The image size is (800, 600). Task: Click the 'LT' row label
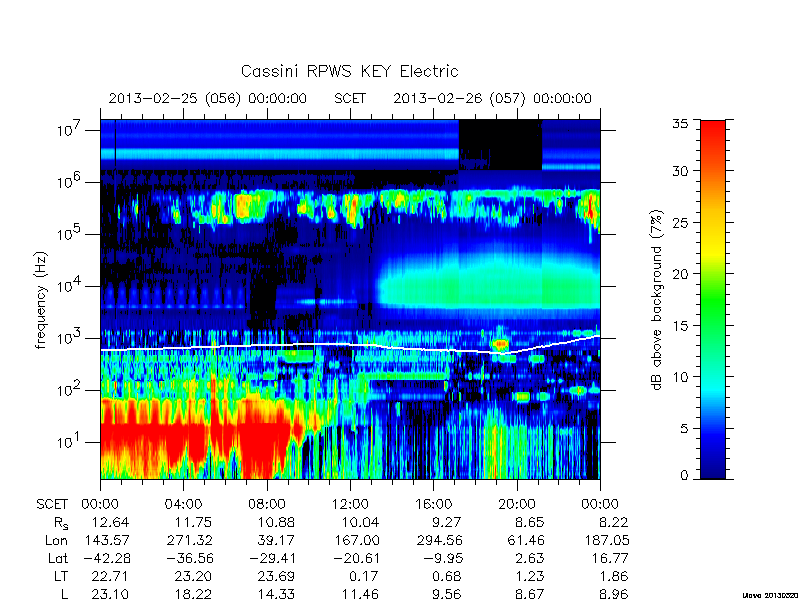60,577
